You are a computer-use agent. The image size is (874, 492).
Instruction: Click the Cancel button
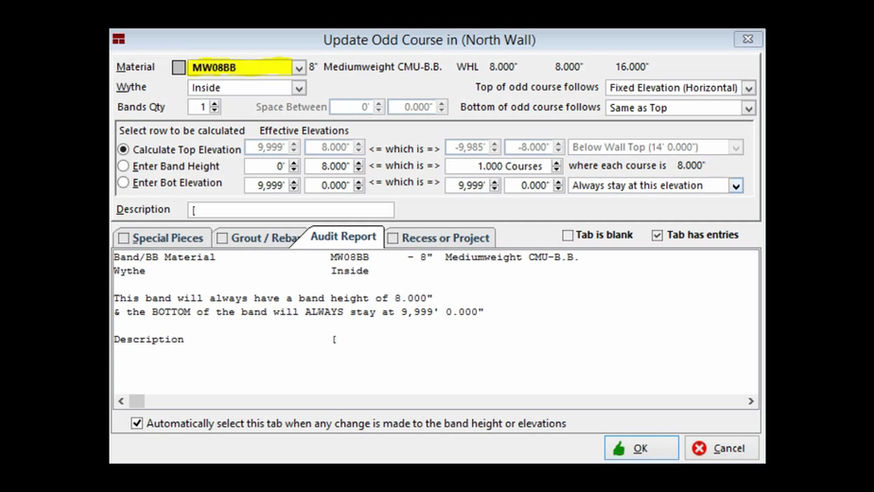(x=721, y=448)
